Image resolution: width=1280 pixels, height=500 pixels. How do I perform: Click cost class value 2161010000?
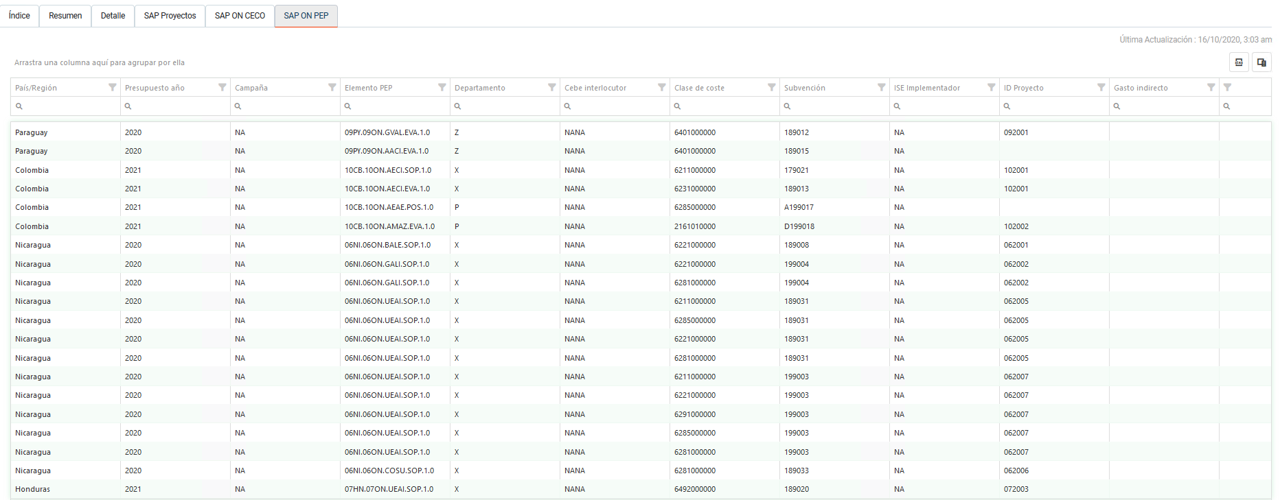click(x=725, y=226)
